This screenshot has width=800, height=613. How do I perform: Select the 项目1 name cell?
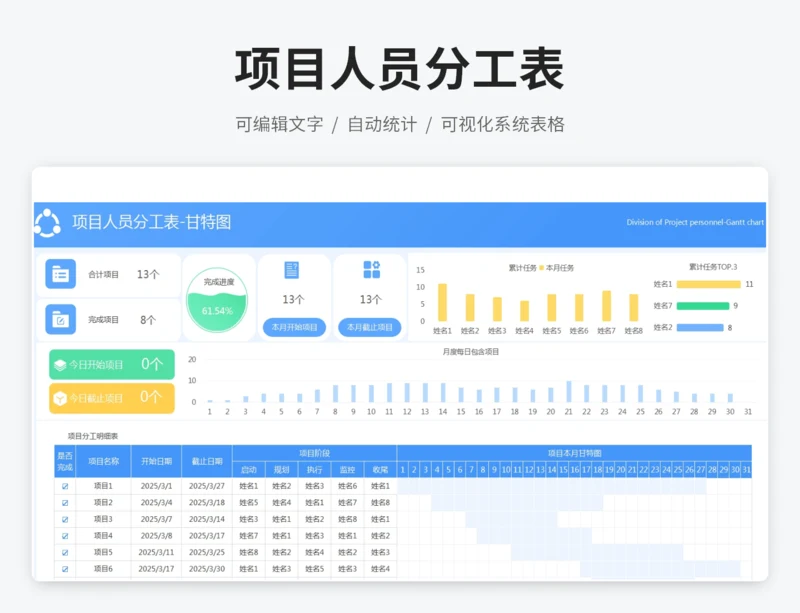104,486
